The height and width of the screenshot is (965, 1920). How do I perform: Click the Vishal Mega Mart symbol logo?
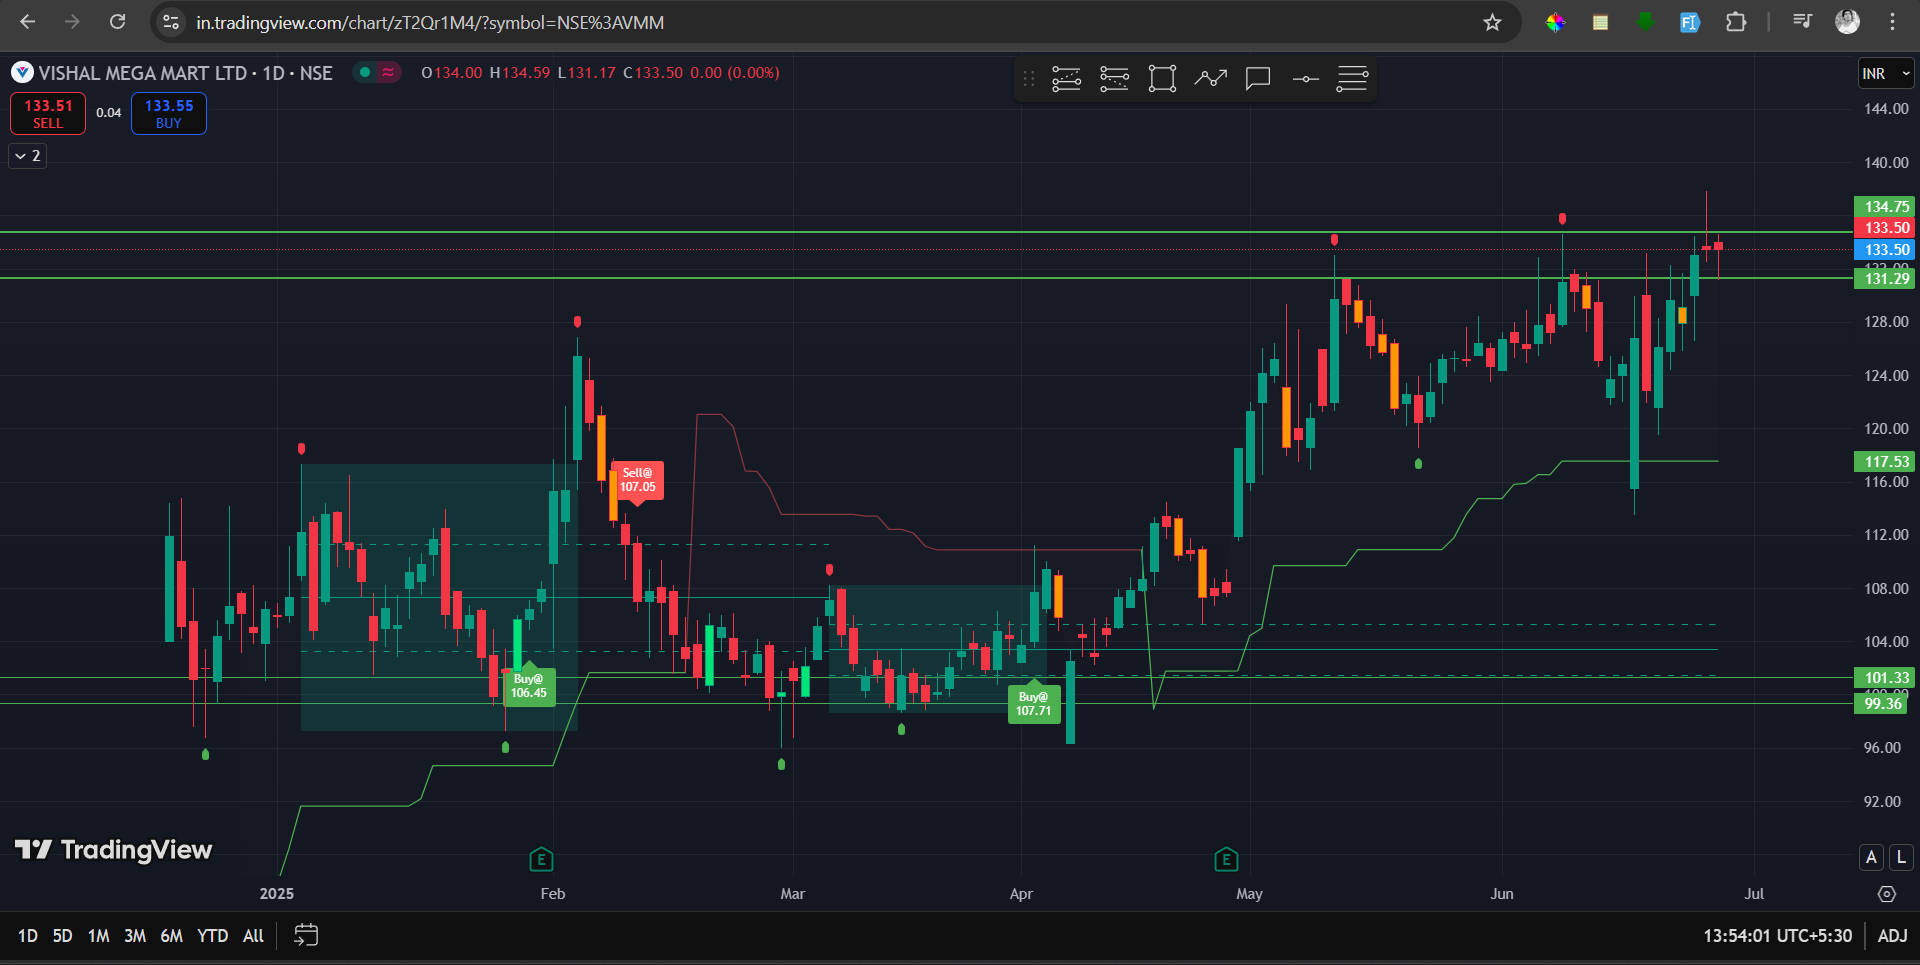click(x=22, y=73)
